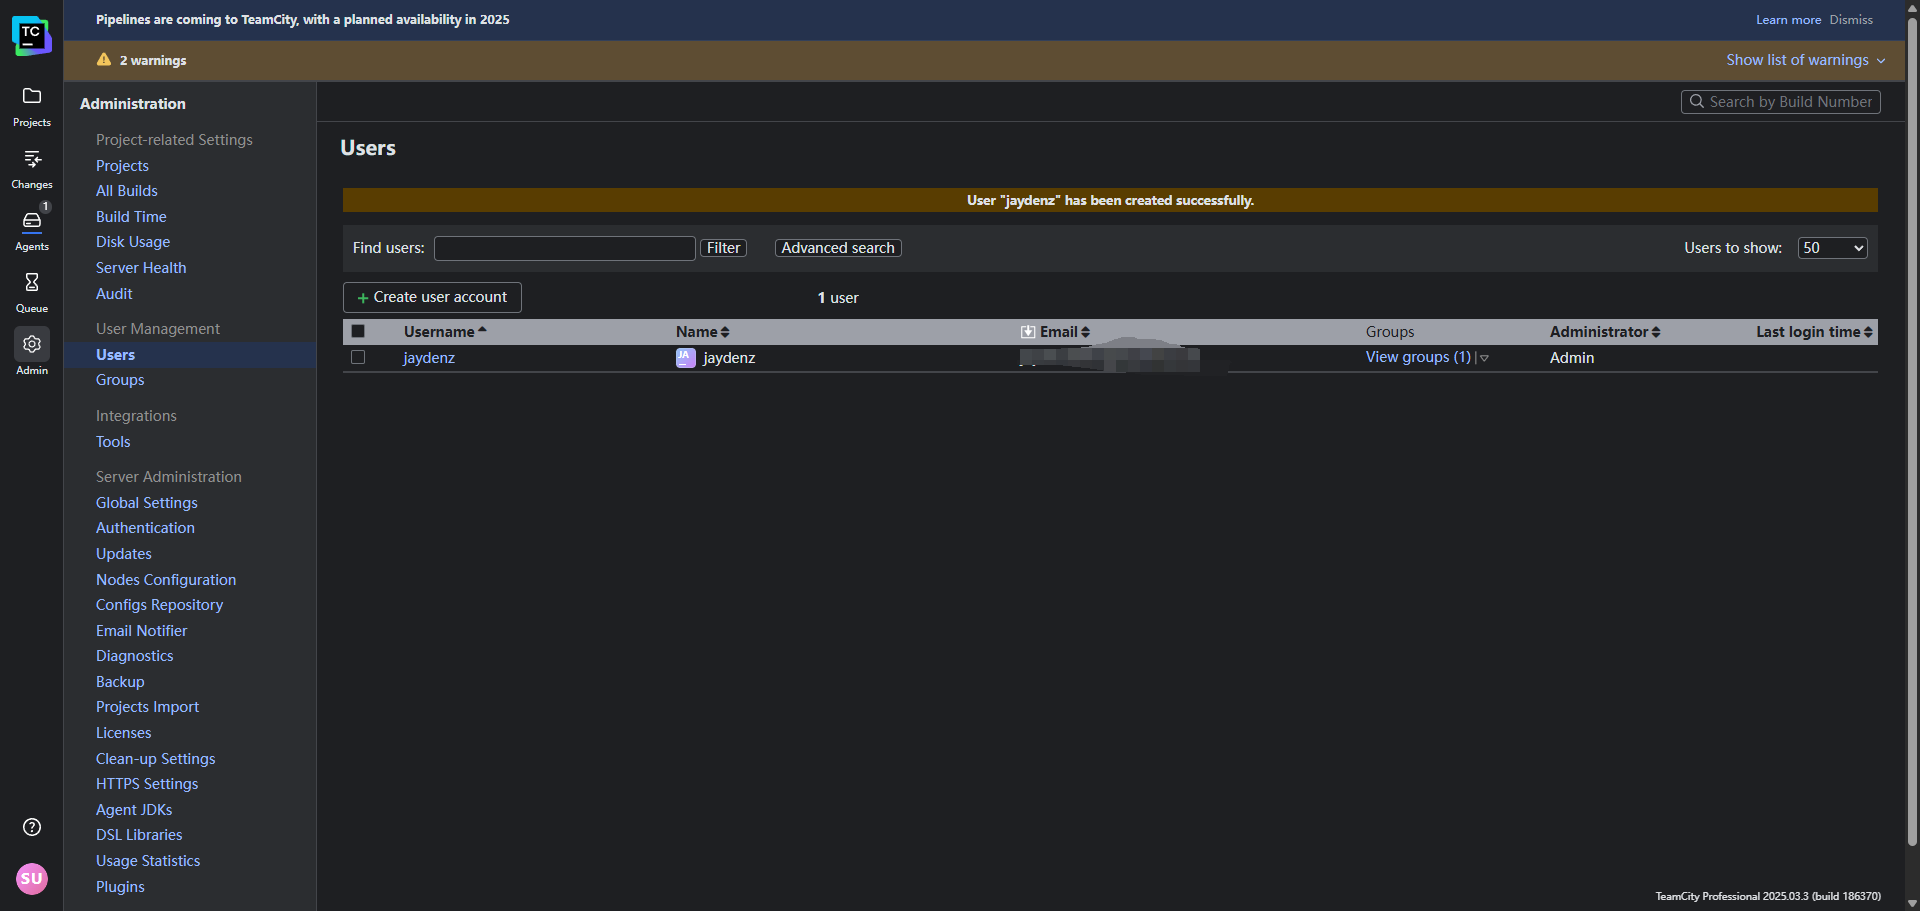Image resolution: width=1920 pixels, height=911 pixels.
Task: Tick the select-all users checkbox
Action: point(358,331)
